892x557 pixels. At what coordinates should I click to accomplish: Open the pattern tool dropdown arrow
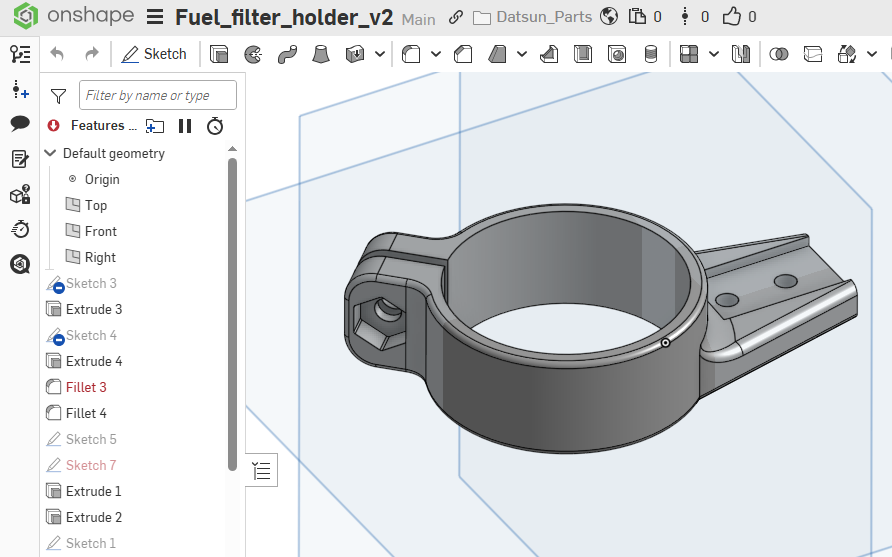coord(714,55)
